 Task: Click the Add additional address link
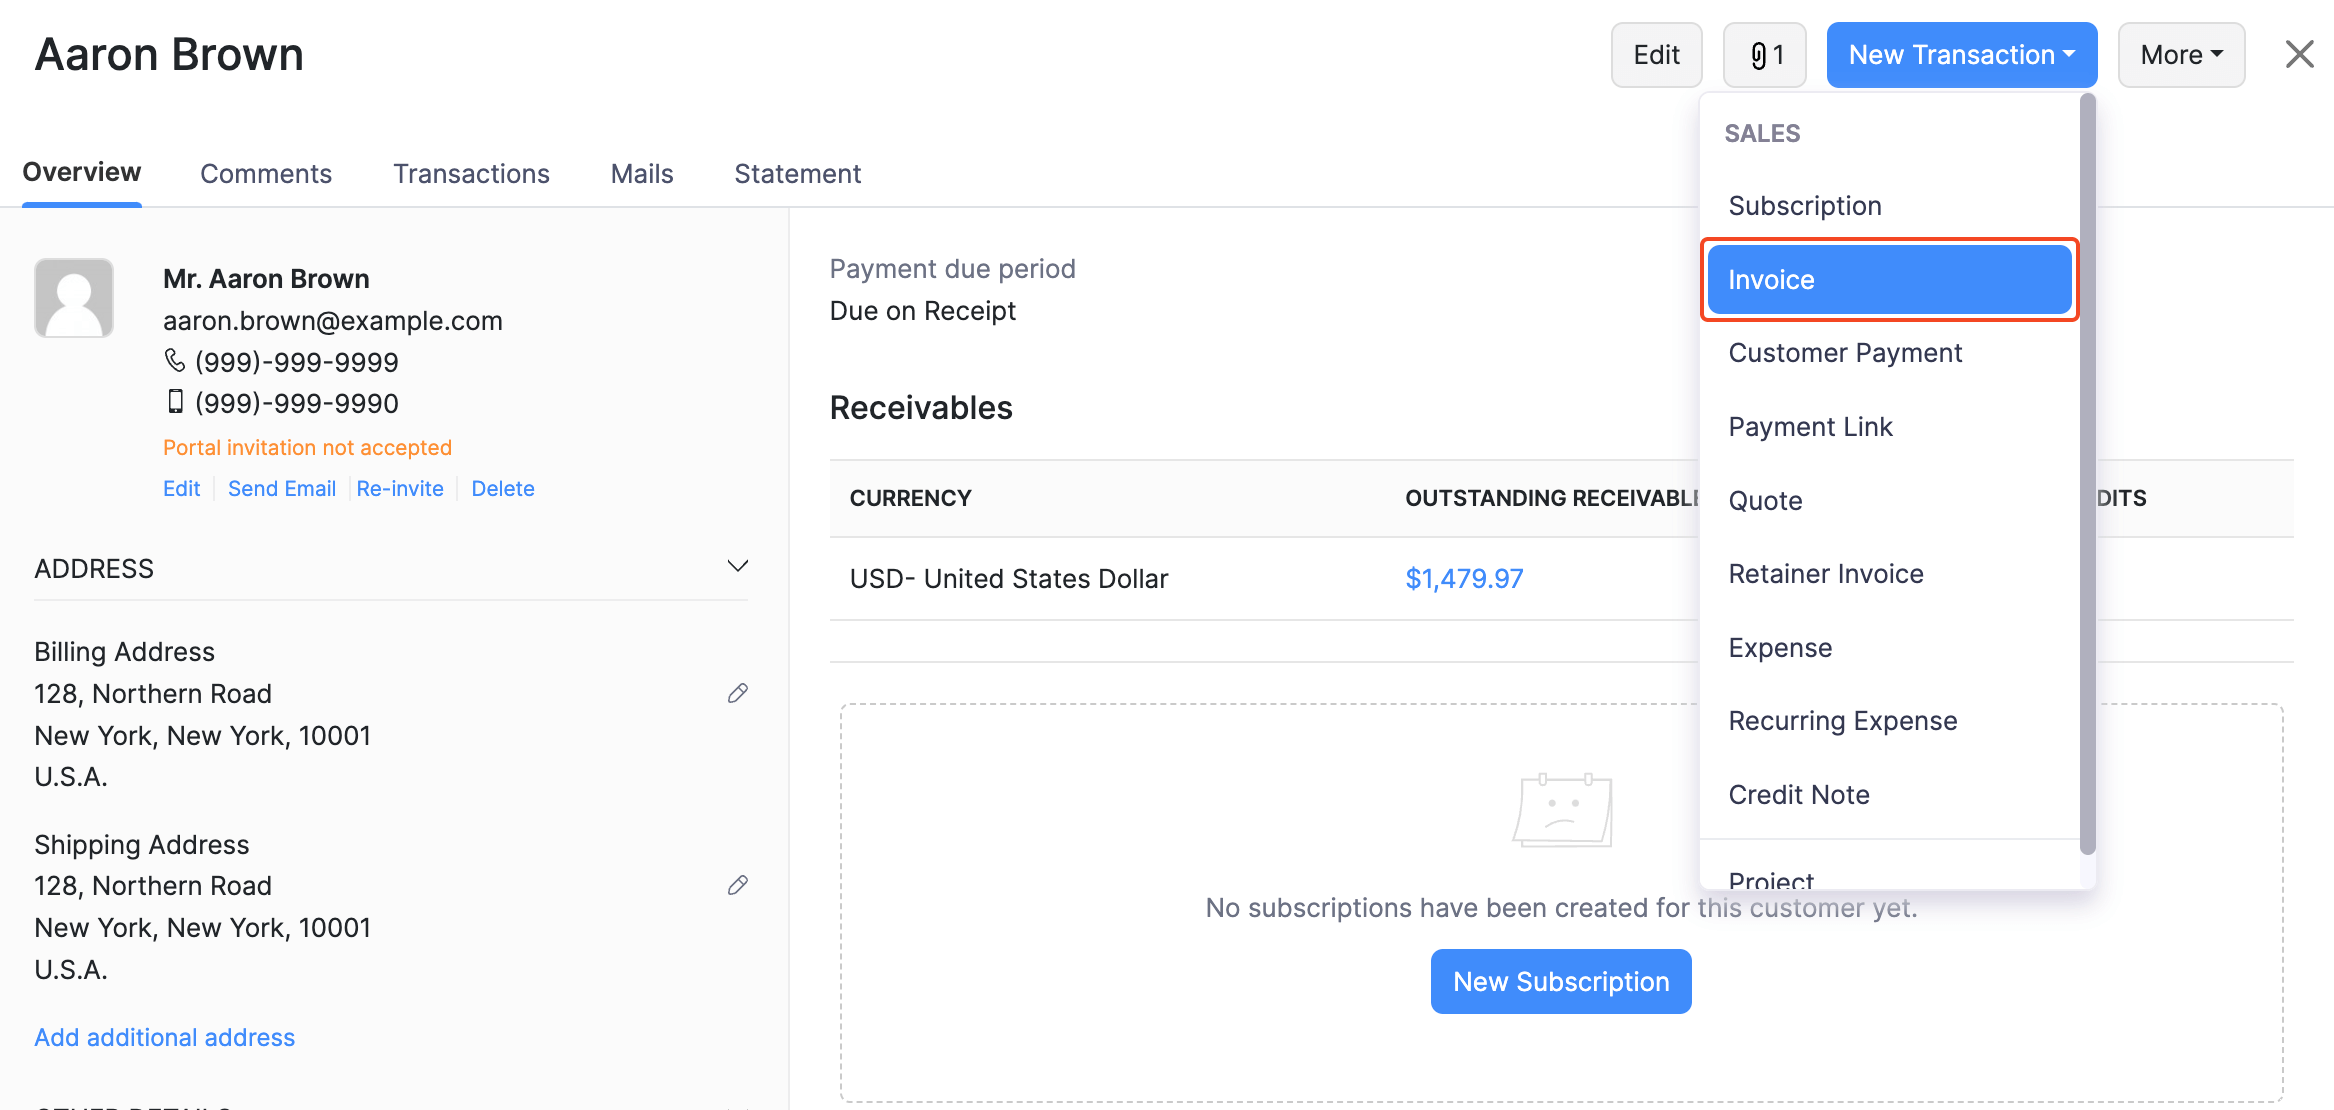point(164,1037)
